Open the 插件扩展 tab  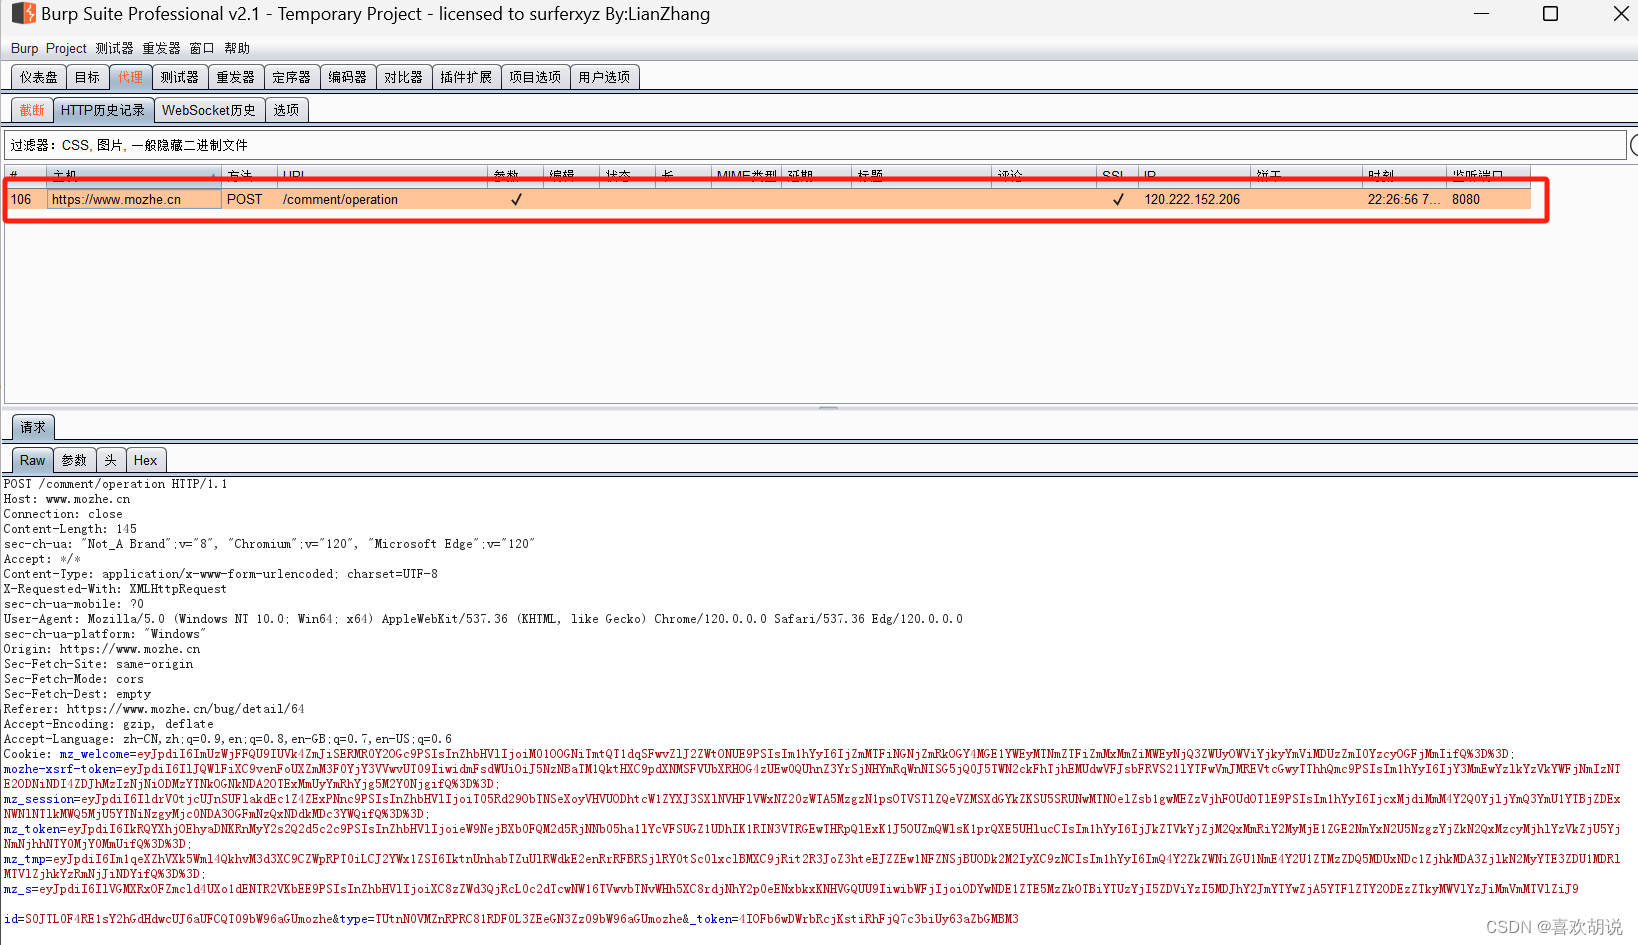466,76
